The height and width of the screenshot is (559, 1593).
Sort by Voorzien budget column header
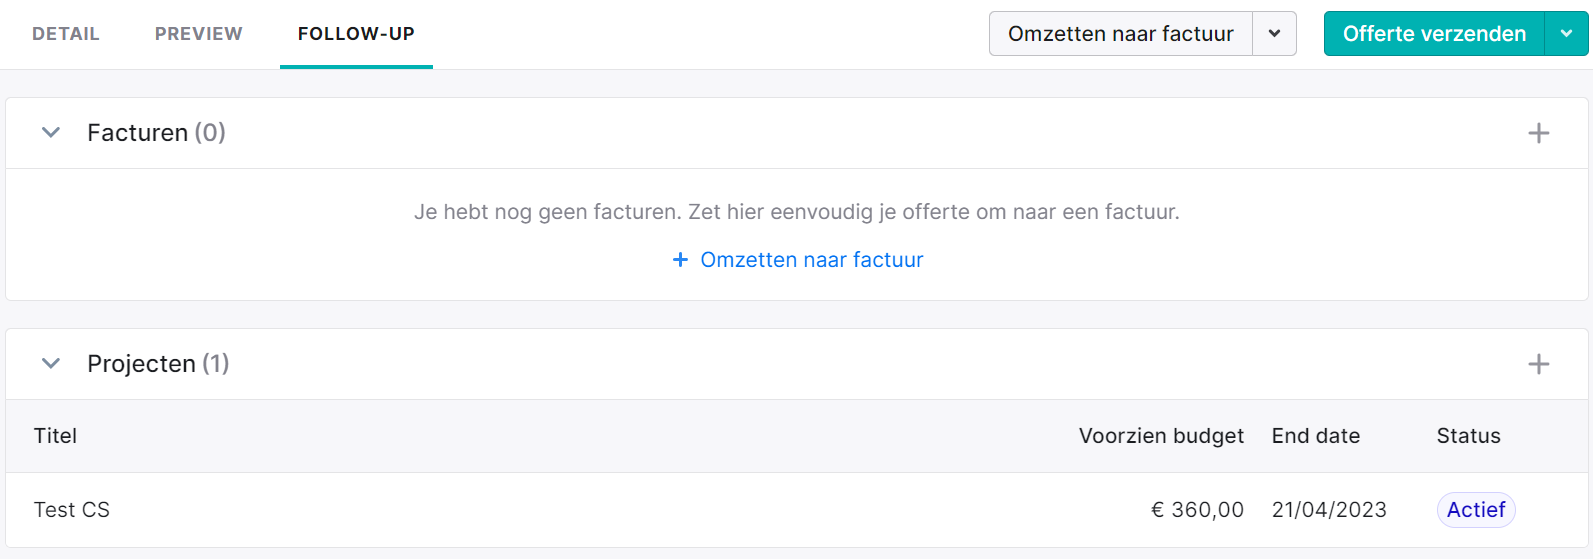click(x=1161, y=436)
